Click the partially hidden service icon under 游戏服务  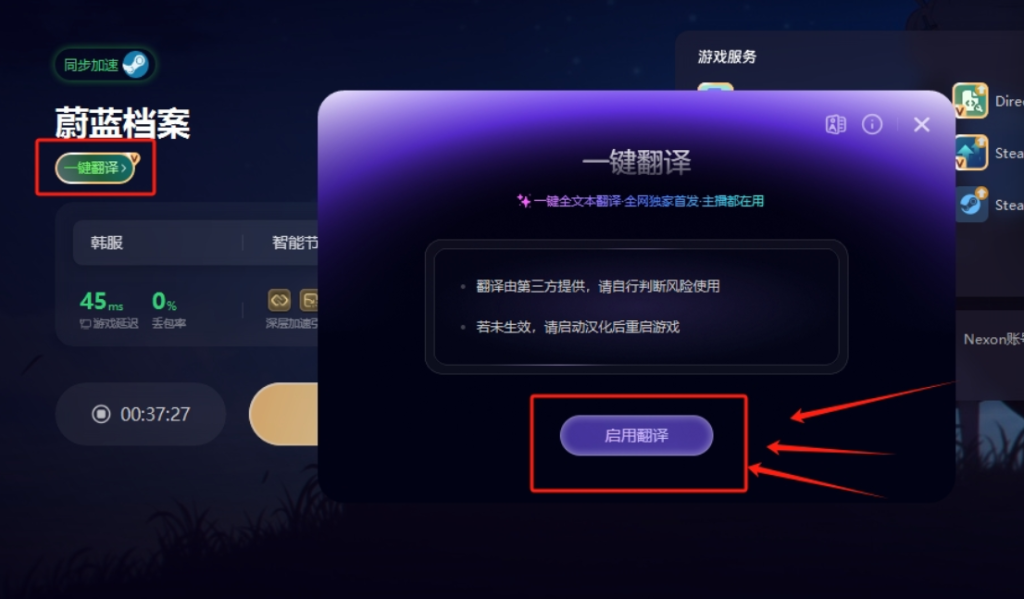[715, 87]
